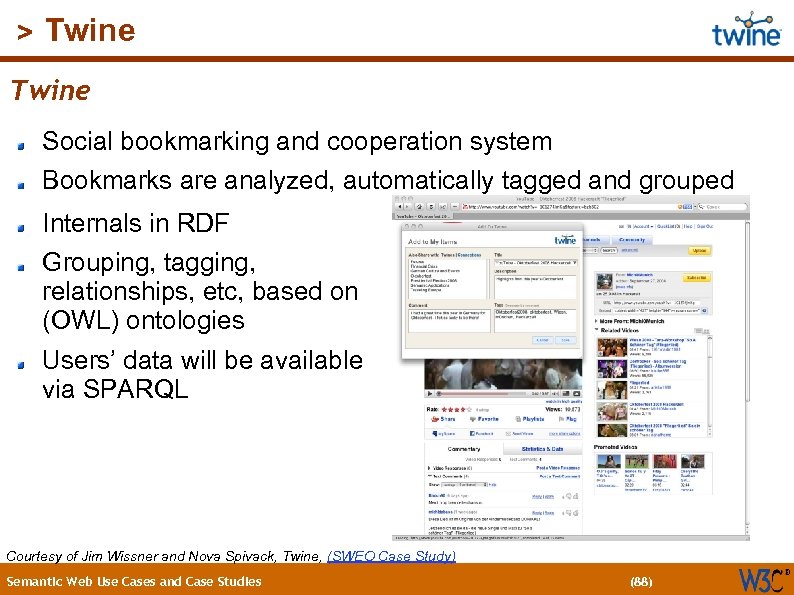The width and height of the screenshot is (794, 595).
Task: Click the first promoted video thumbnail
Action: click(x=609, y=461)
